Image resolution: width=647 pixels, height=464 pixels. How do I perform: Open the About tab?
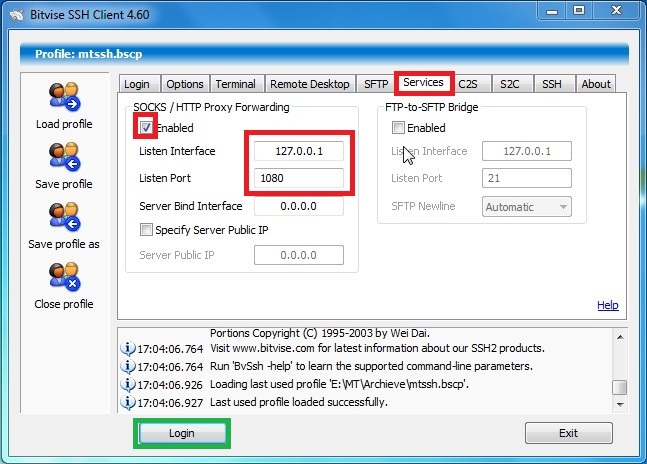[596, 84]
